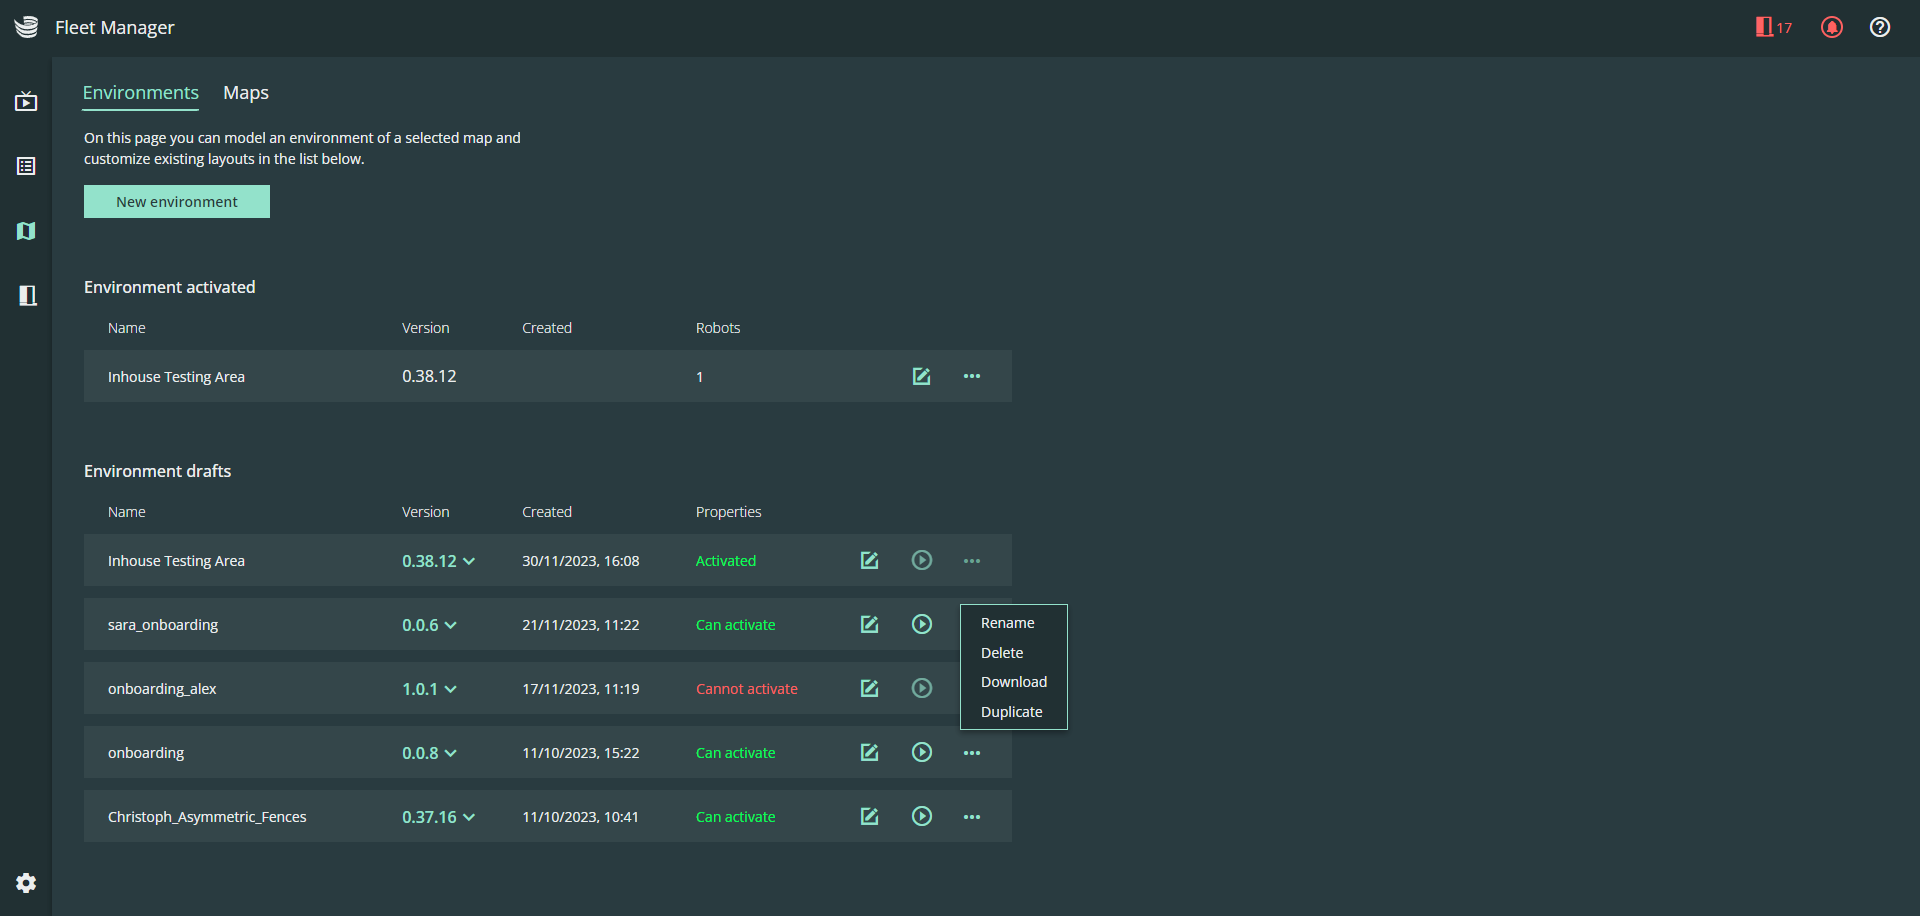Click the red door indicator showing 17

1773,28
